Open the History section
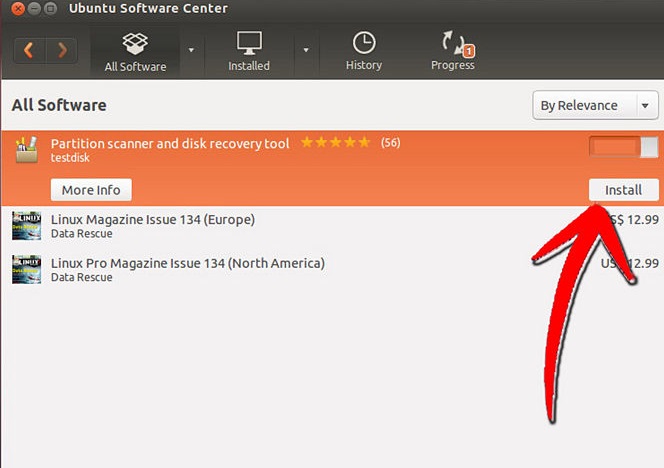The height and width of the screenshot is (468, 664). pyautogui.click(x=364, y=52)
